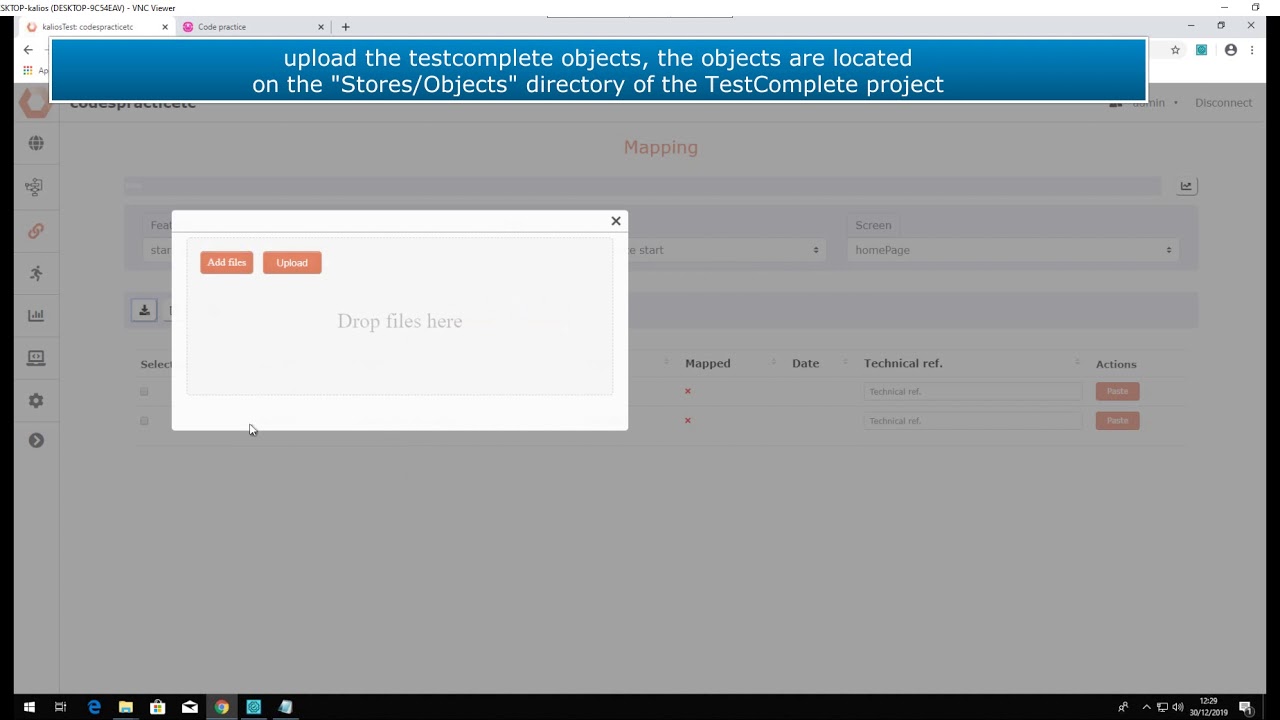This screenshot has width=1280, height=720.
Task: Tick the checkbox in the first table row
Action: pyautogui.click(x=144, y=391)
